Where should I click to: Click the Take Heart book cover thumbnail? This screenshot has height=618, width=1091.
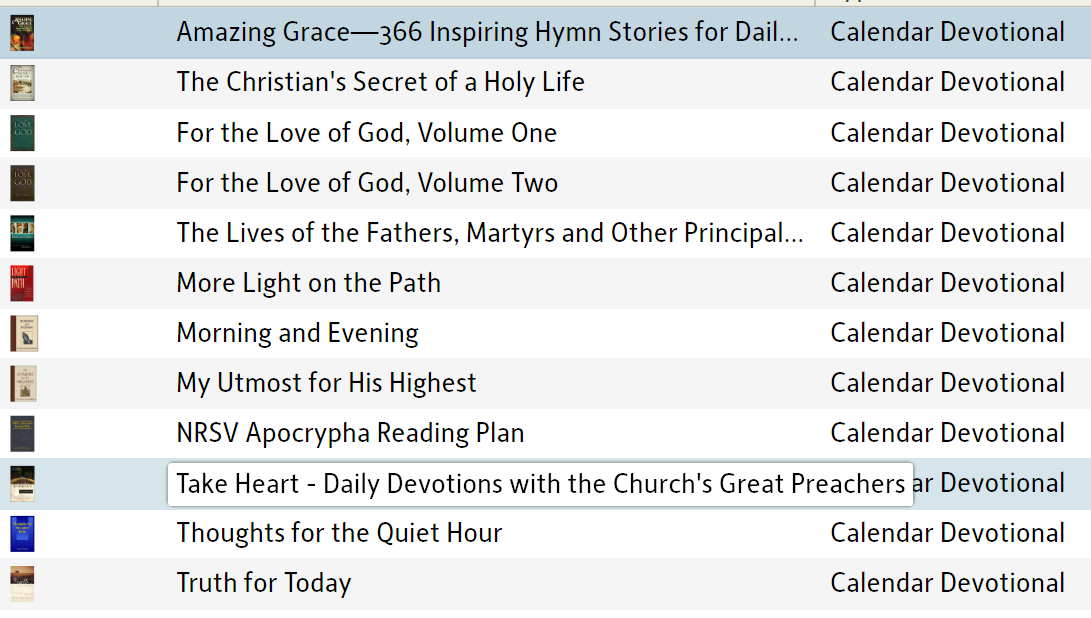coord(22,484)
